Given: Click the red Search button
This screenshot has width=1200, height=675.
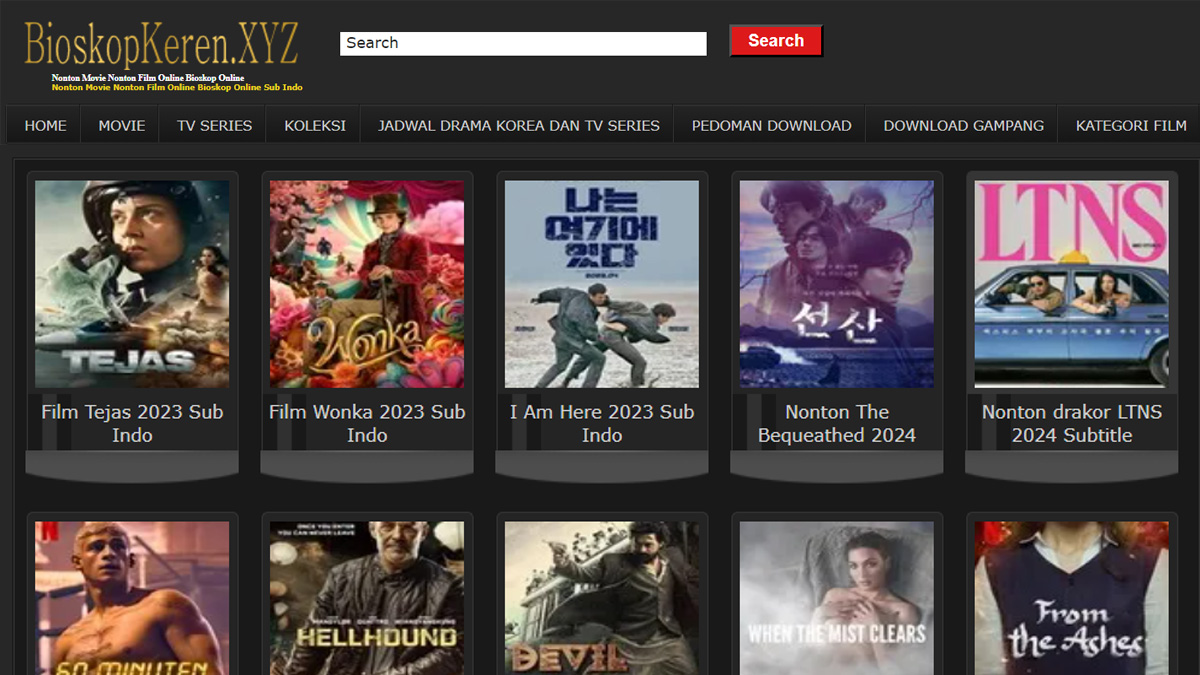Looking at the screenshot, I should tap(775, 40).
